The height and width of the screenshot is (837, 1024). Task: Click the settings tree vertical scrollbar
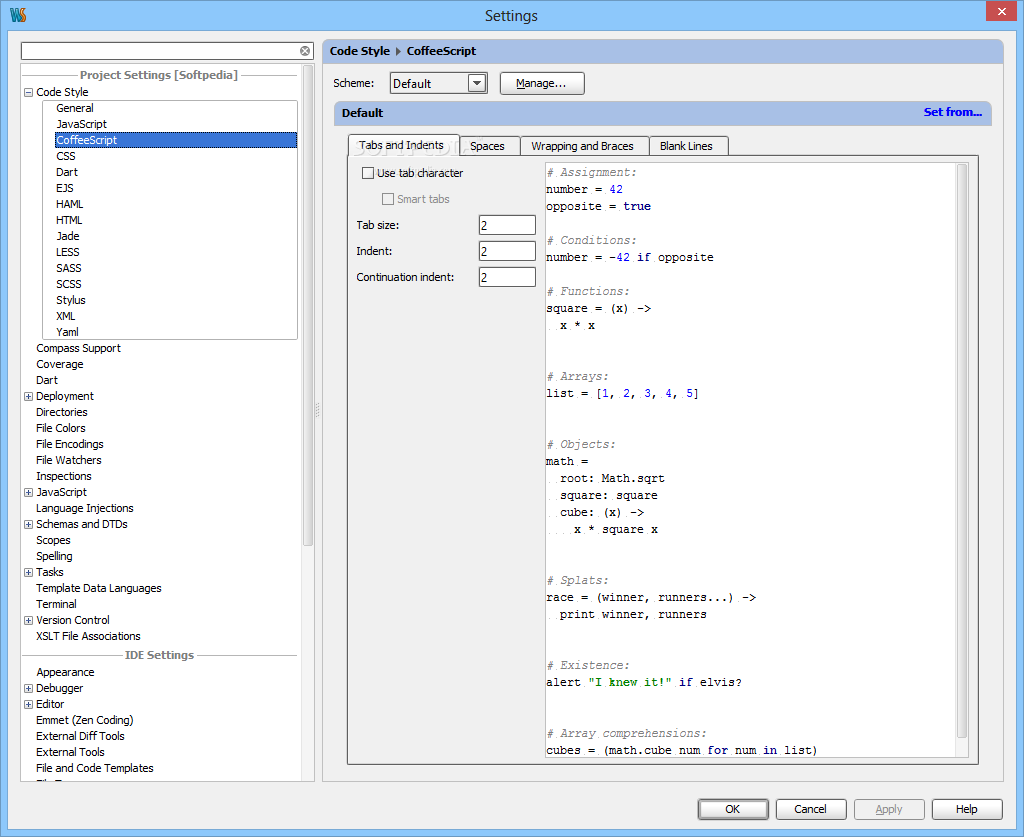pos(308,307)
